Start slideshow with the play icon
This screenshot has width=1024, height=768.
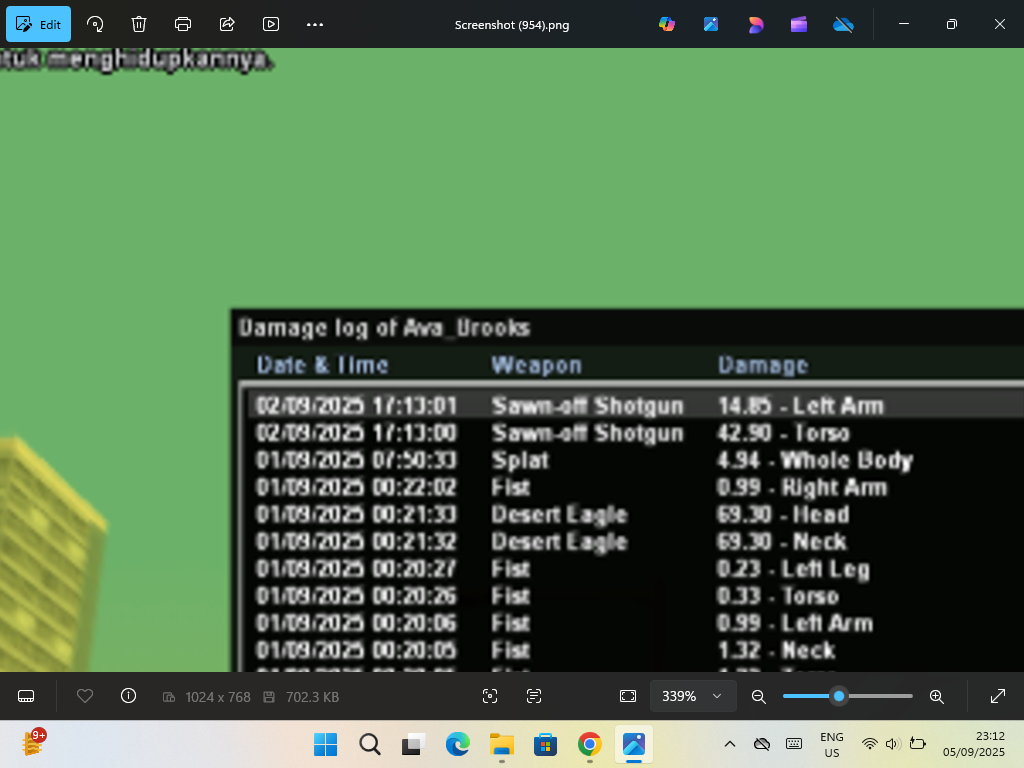271,24
